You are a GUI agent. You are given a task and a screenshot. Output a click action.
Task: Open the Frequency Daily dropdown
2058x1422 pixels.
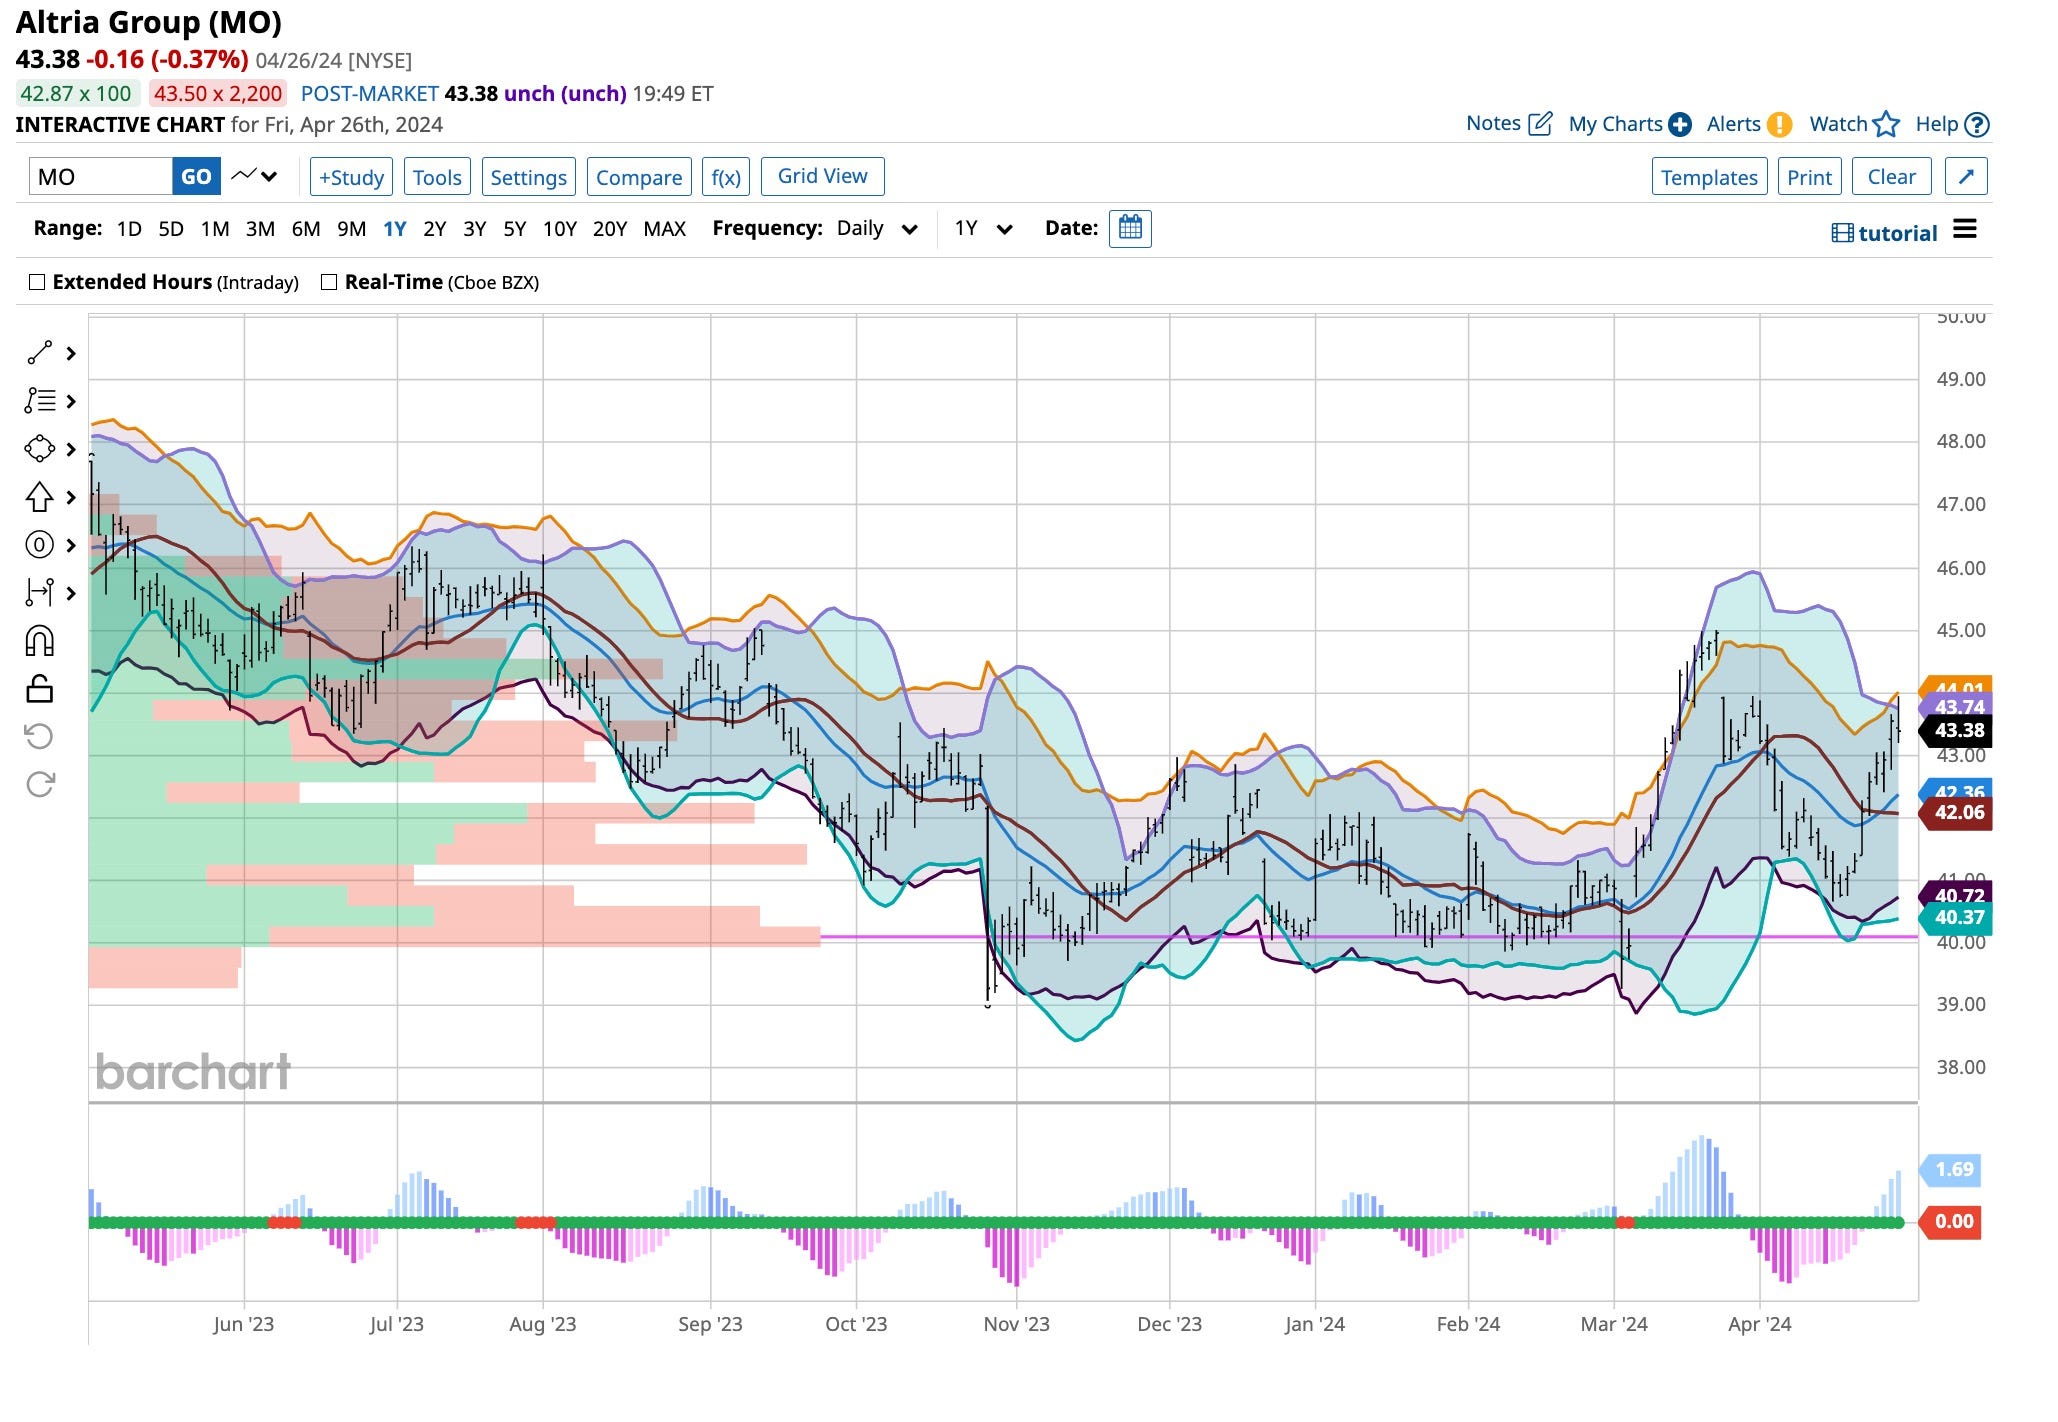pos(909,228)
